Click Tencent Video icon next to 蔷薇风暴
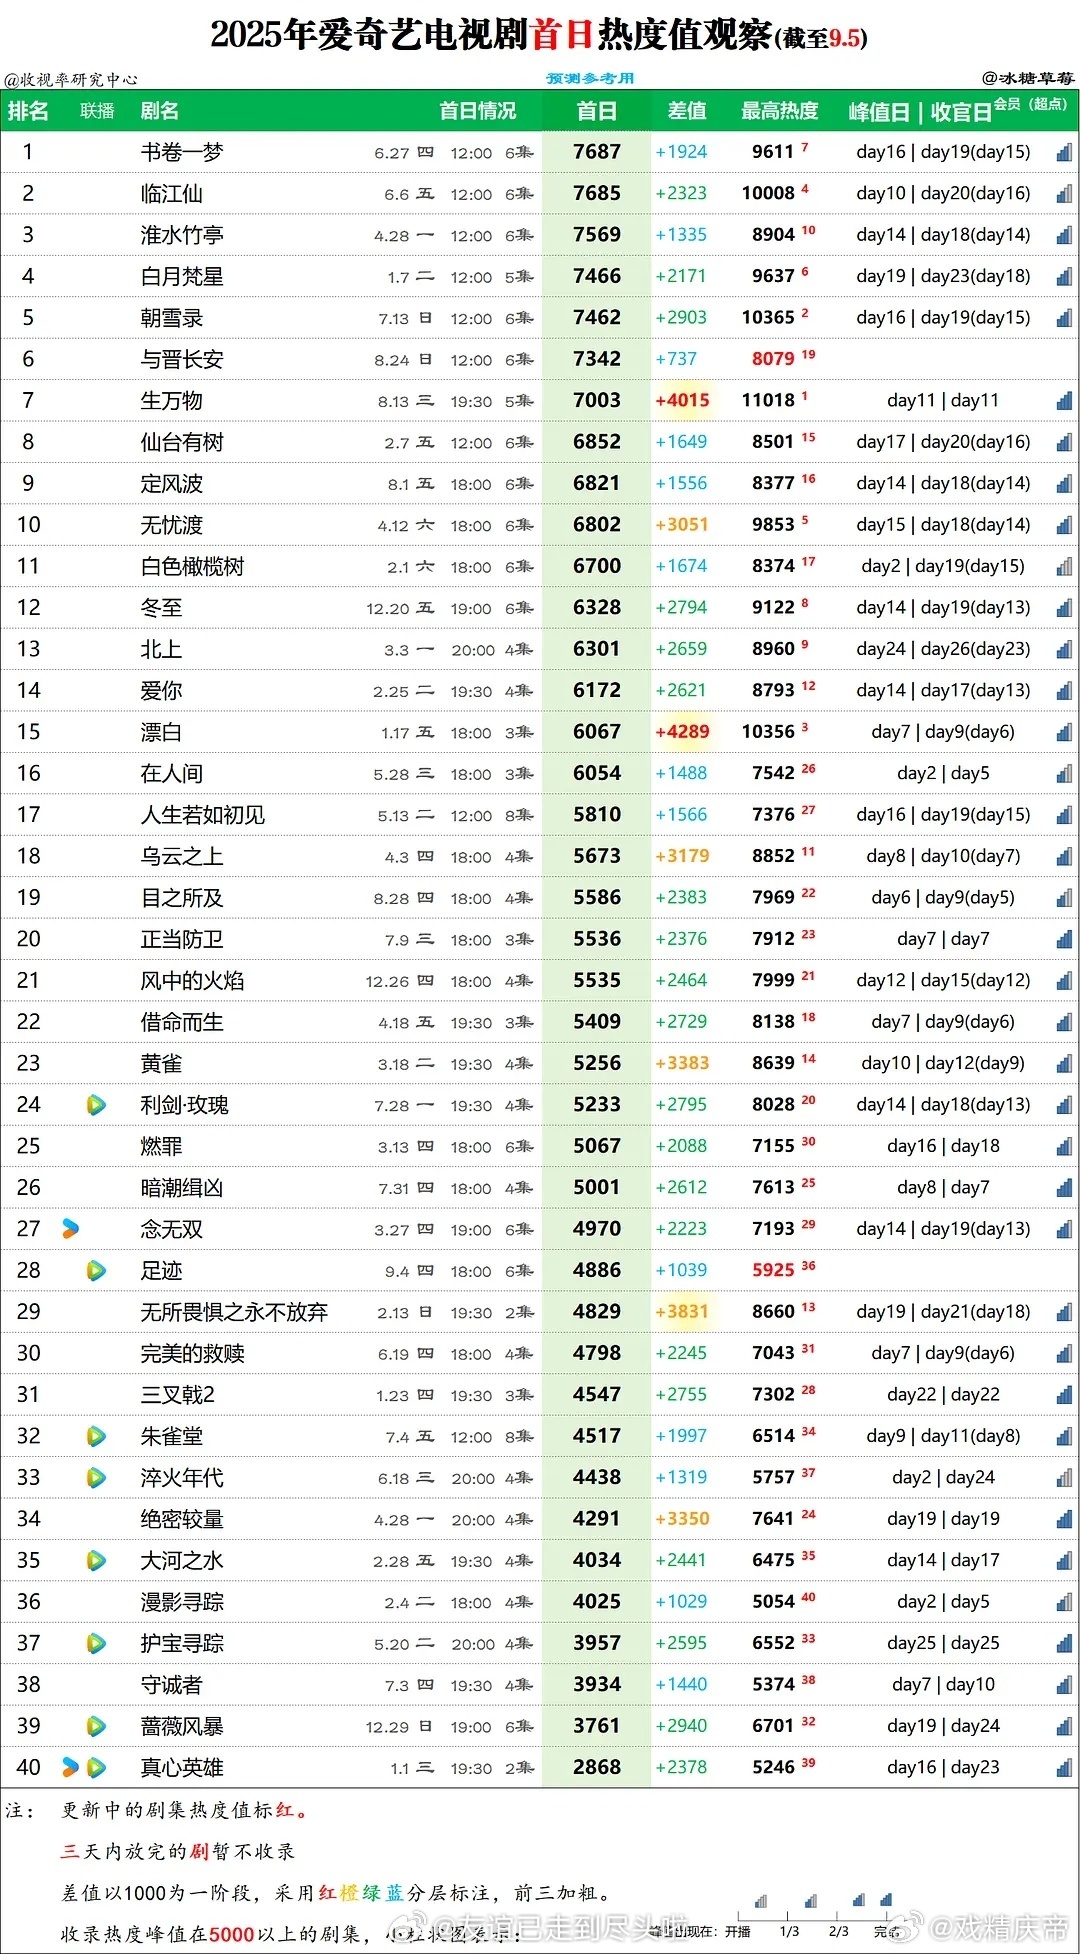 click(96, 1726)
